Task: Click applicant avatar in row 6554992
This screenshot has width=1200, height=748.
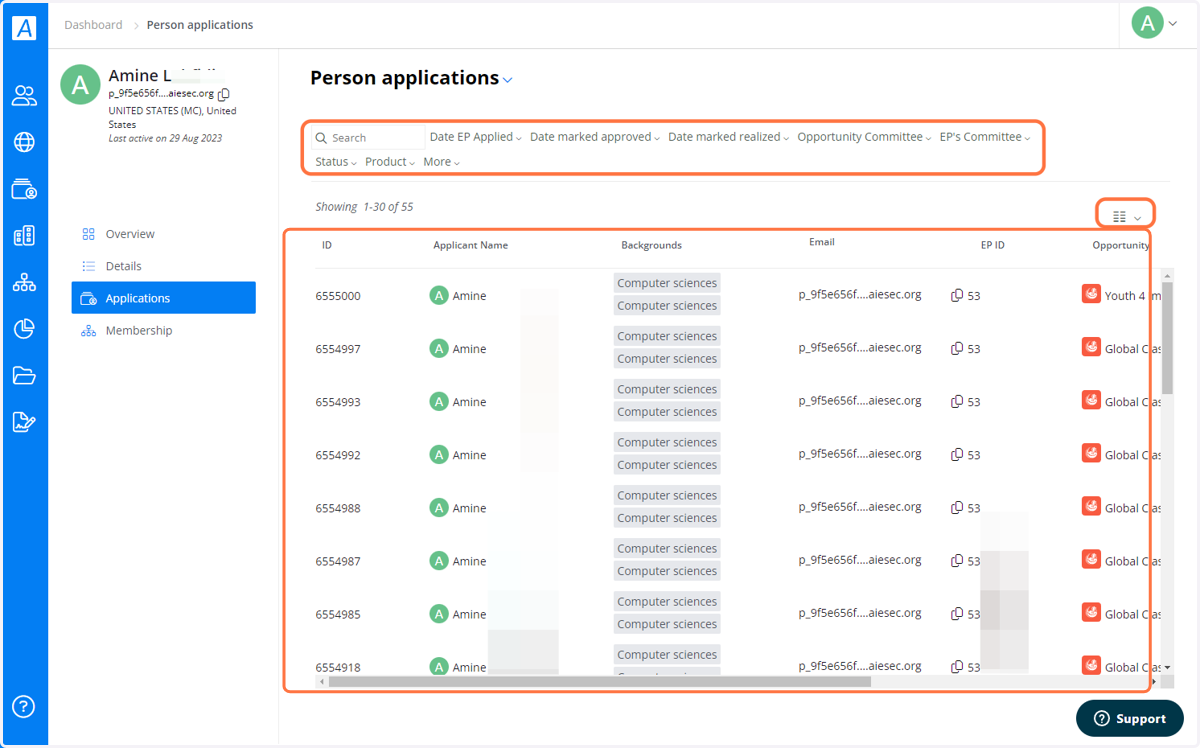Action: coord(439,454)
